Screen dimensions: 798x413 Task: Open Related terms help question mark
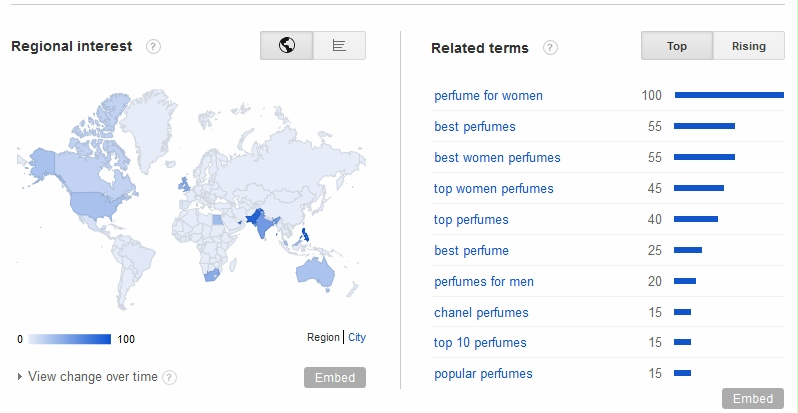coord(550,48)
